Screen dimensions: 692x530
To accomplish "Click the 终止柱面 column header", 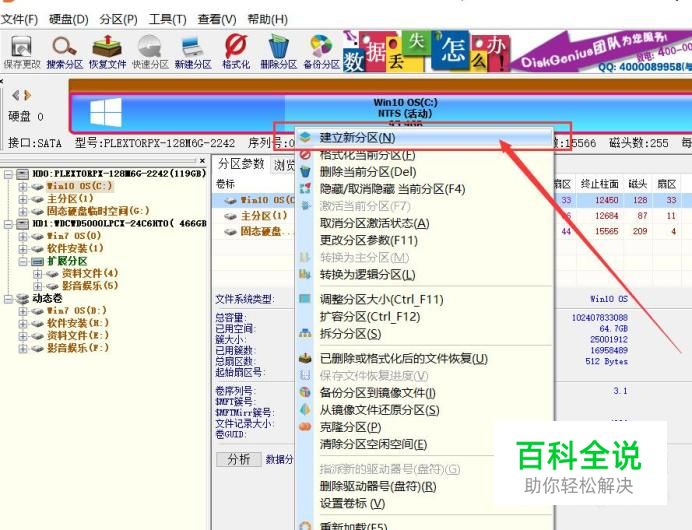I will click(x=599, y=184).
